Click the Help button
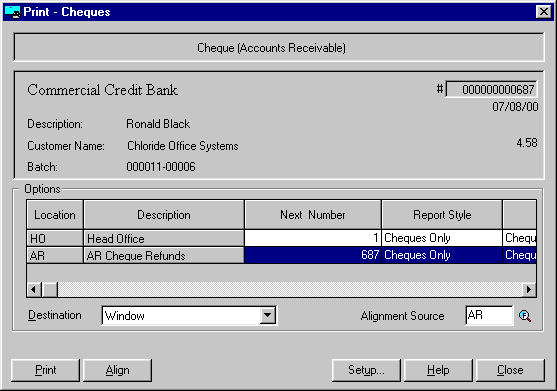557x391 pixels. [x=438, y=370]
